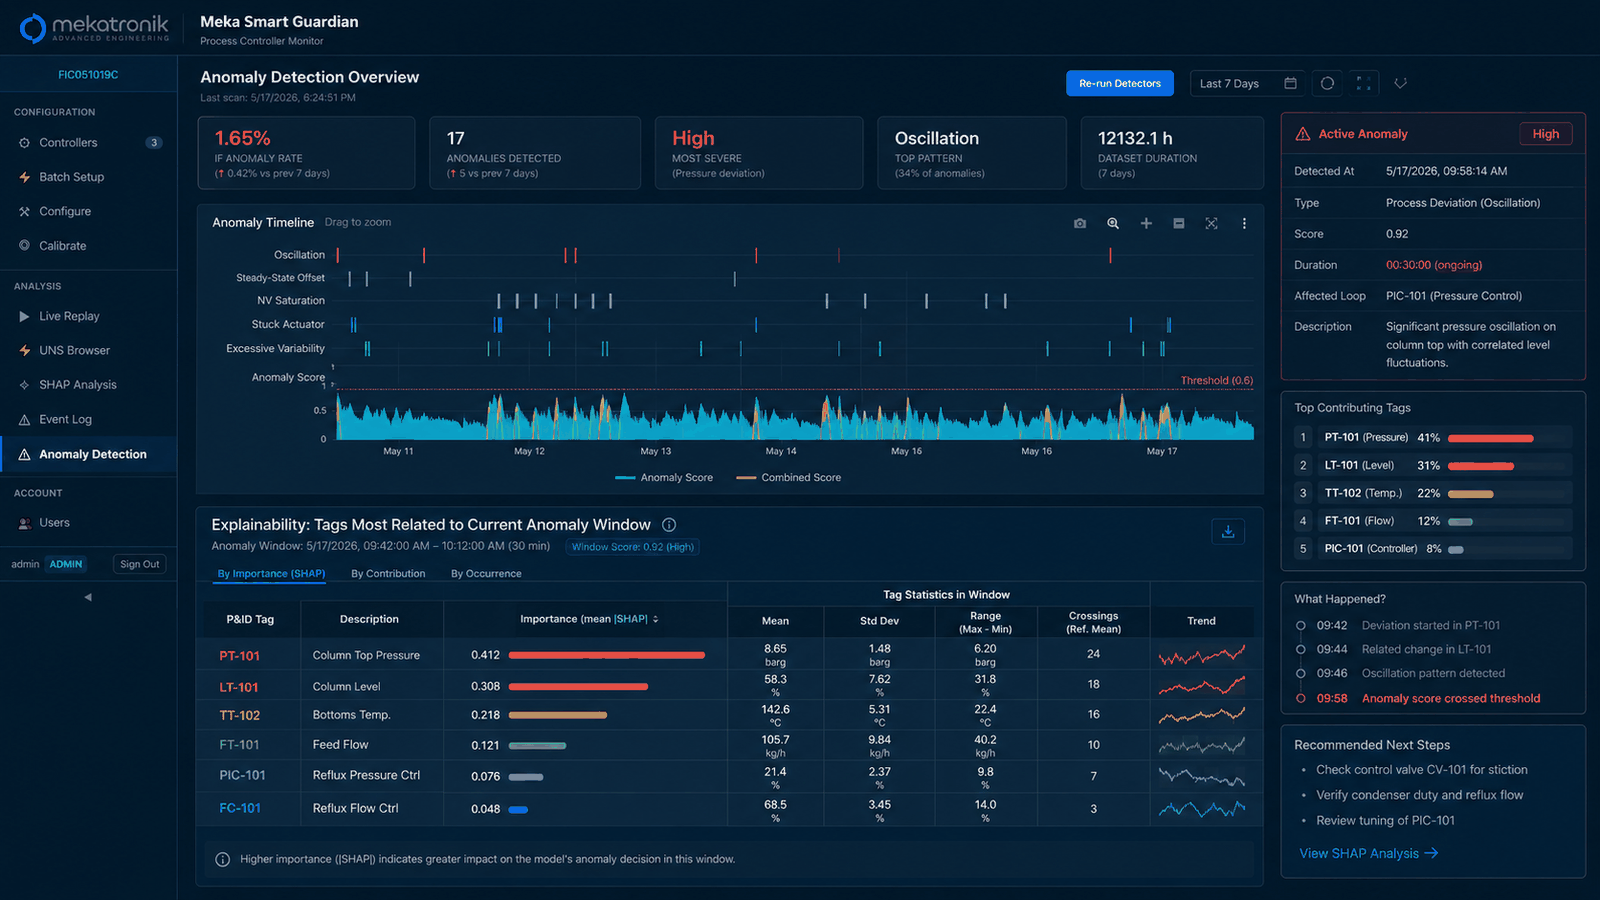The image size is (1600, 900).
Task: Go to Configure section
Action: coord(88,211)
